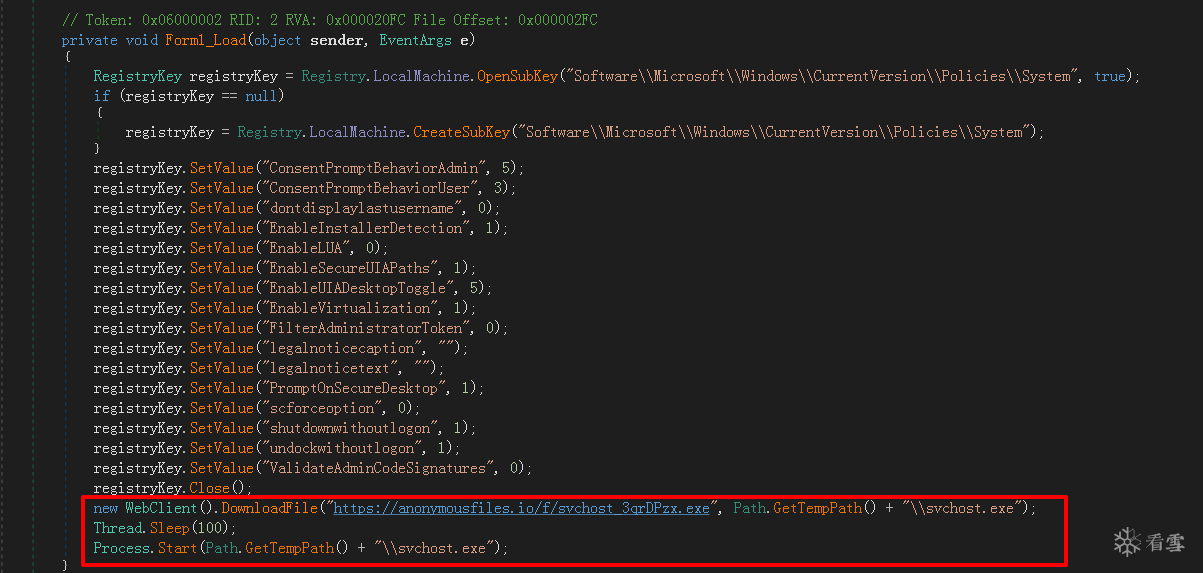Click the "// Token: 0x06000002" comment line
The height and width of the screenshot is (573, 1203).
point(330,20)
